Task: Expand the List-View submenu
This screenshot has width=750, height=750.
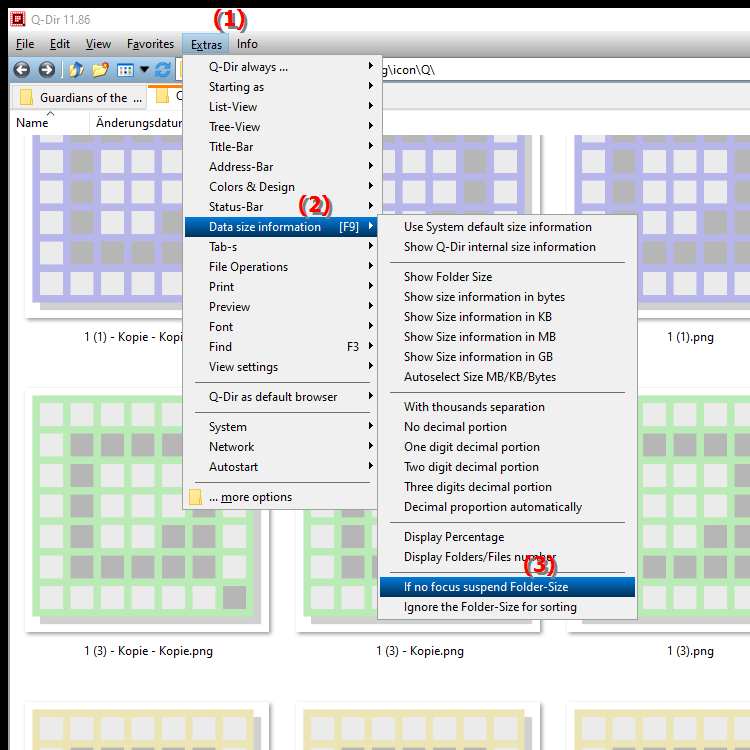Action: coord(281,107)
